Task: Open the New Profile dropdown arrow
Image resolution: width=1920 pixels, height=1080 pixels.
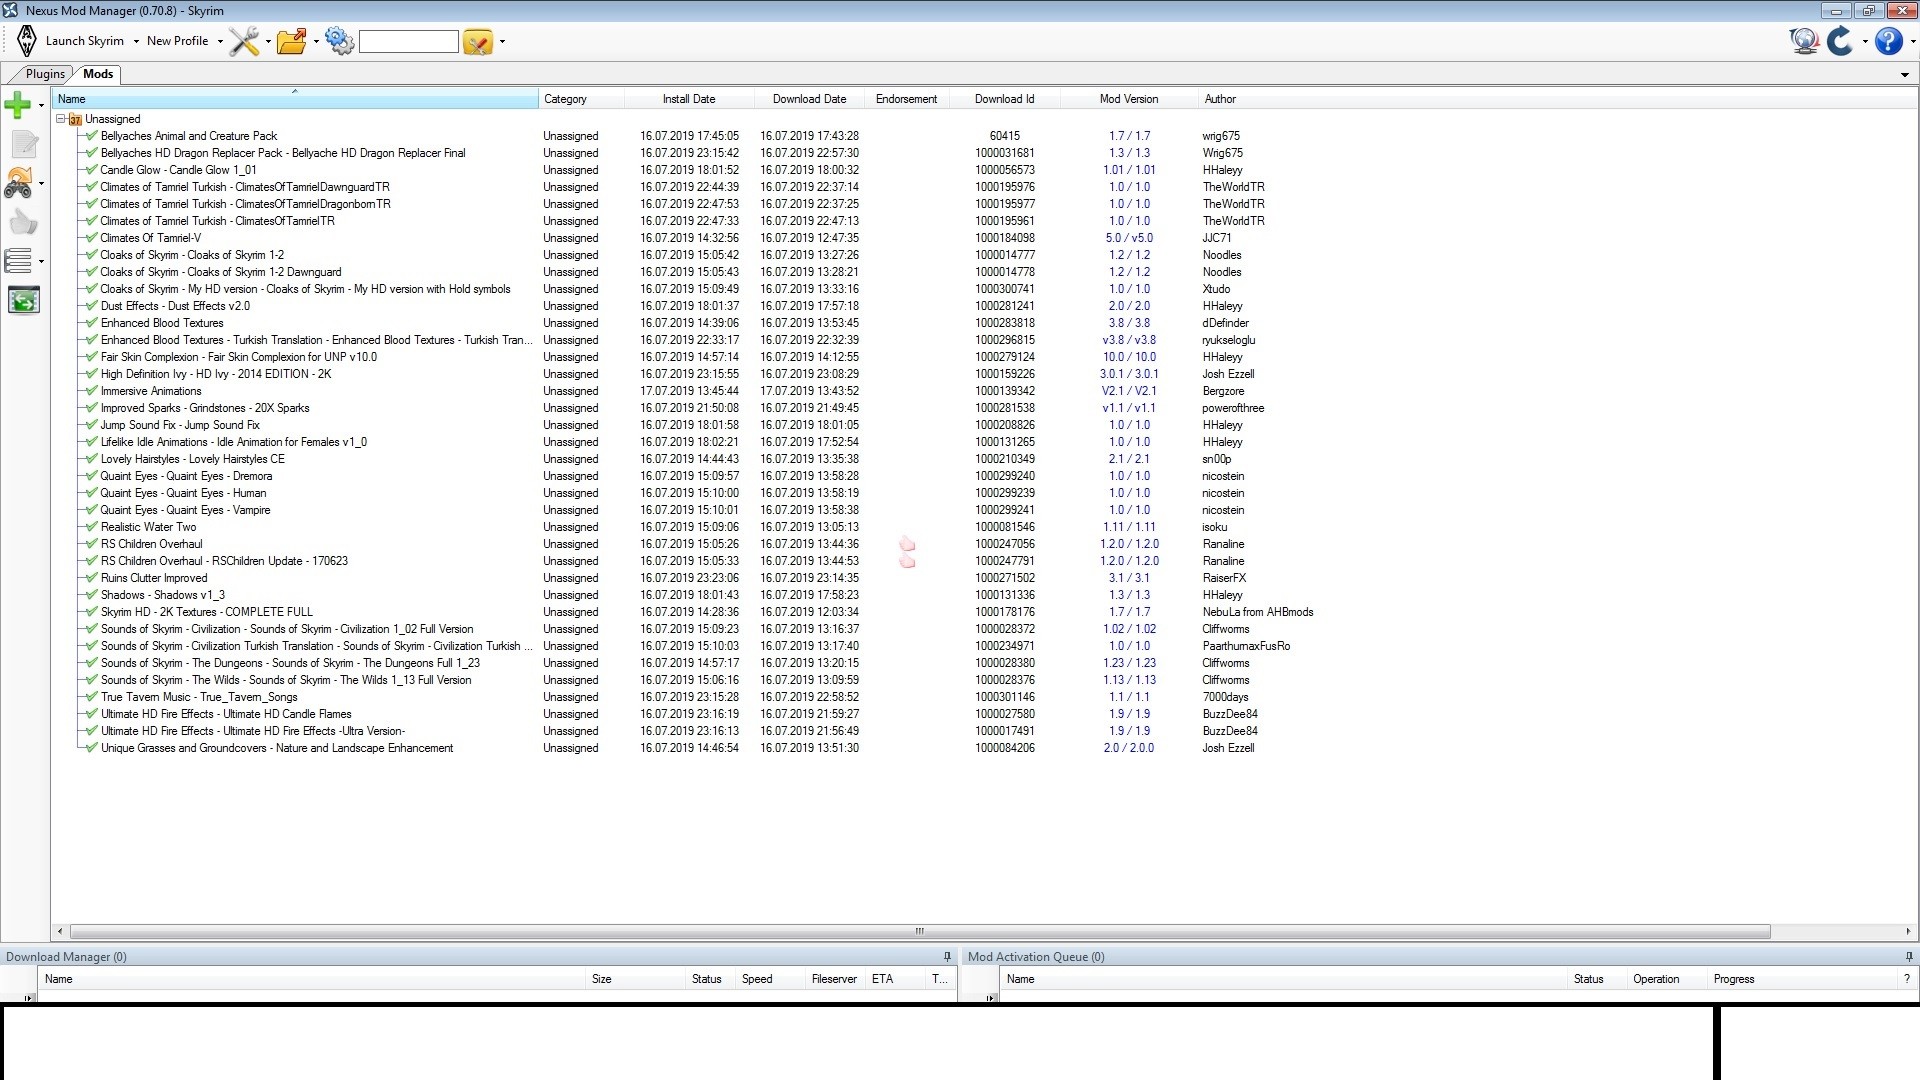Action: (220, 42)
